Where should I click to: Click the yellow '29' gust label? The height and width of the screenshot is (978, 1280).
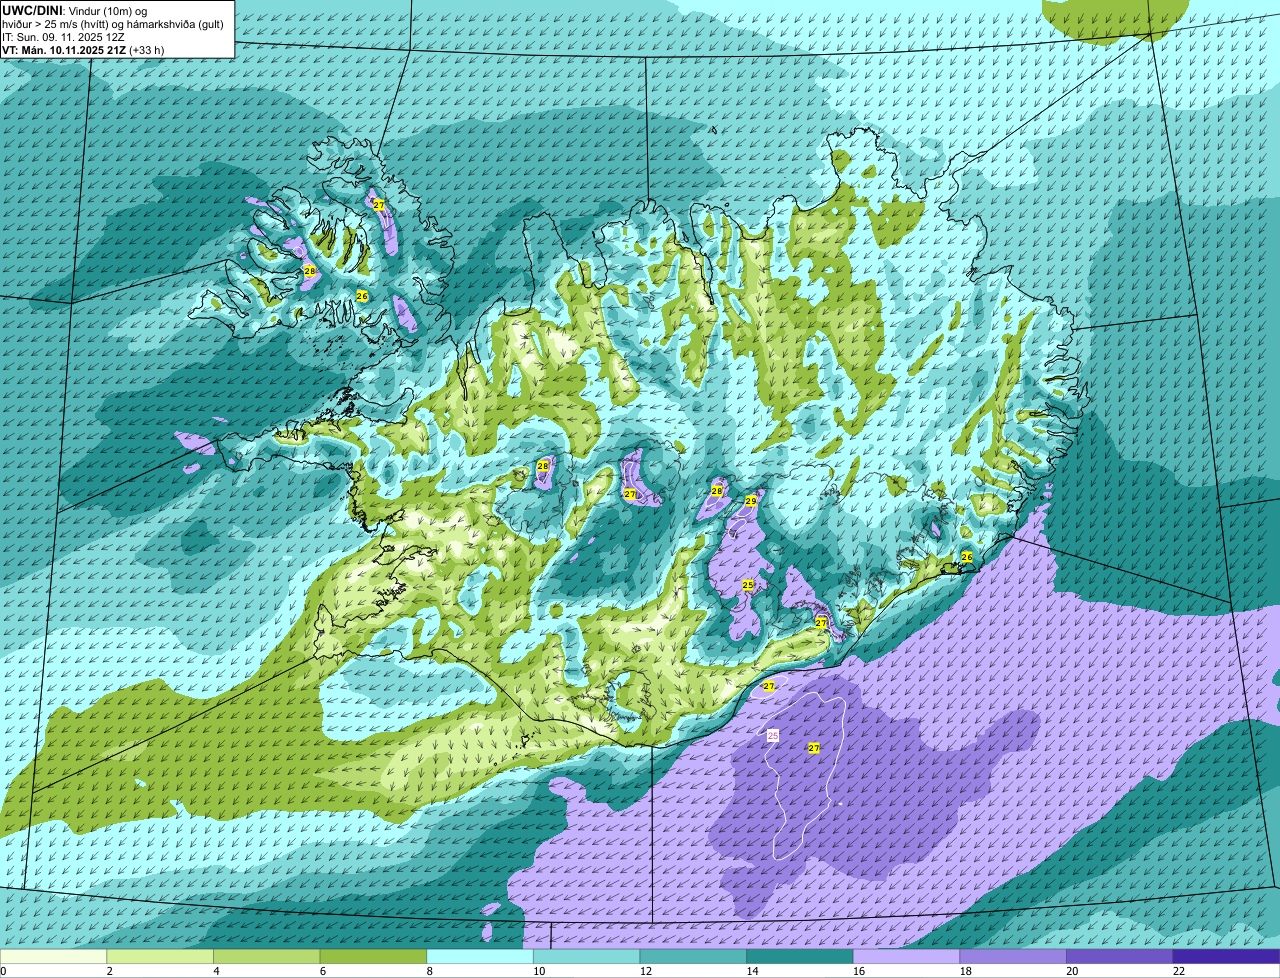pyautogui.click(x=751, y=501)
